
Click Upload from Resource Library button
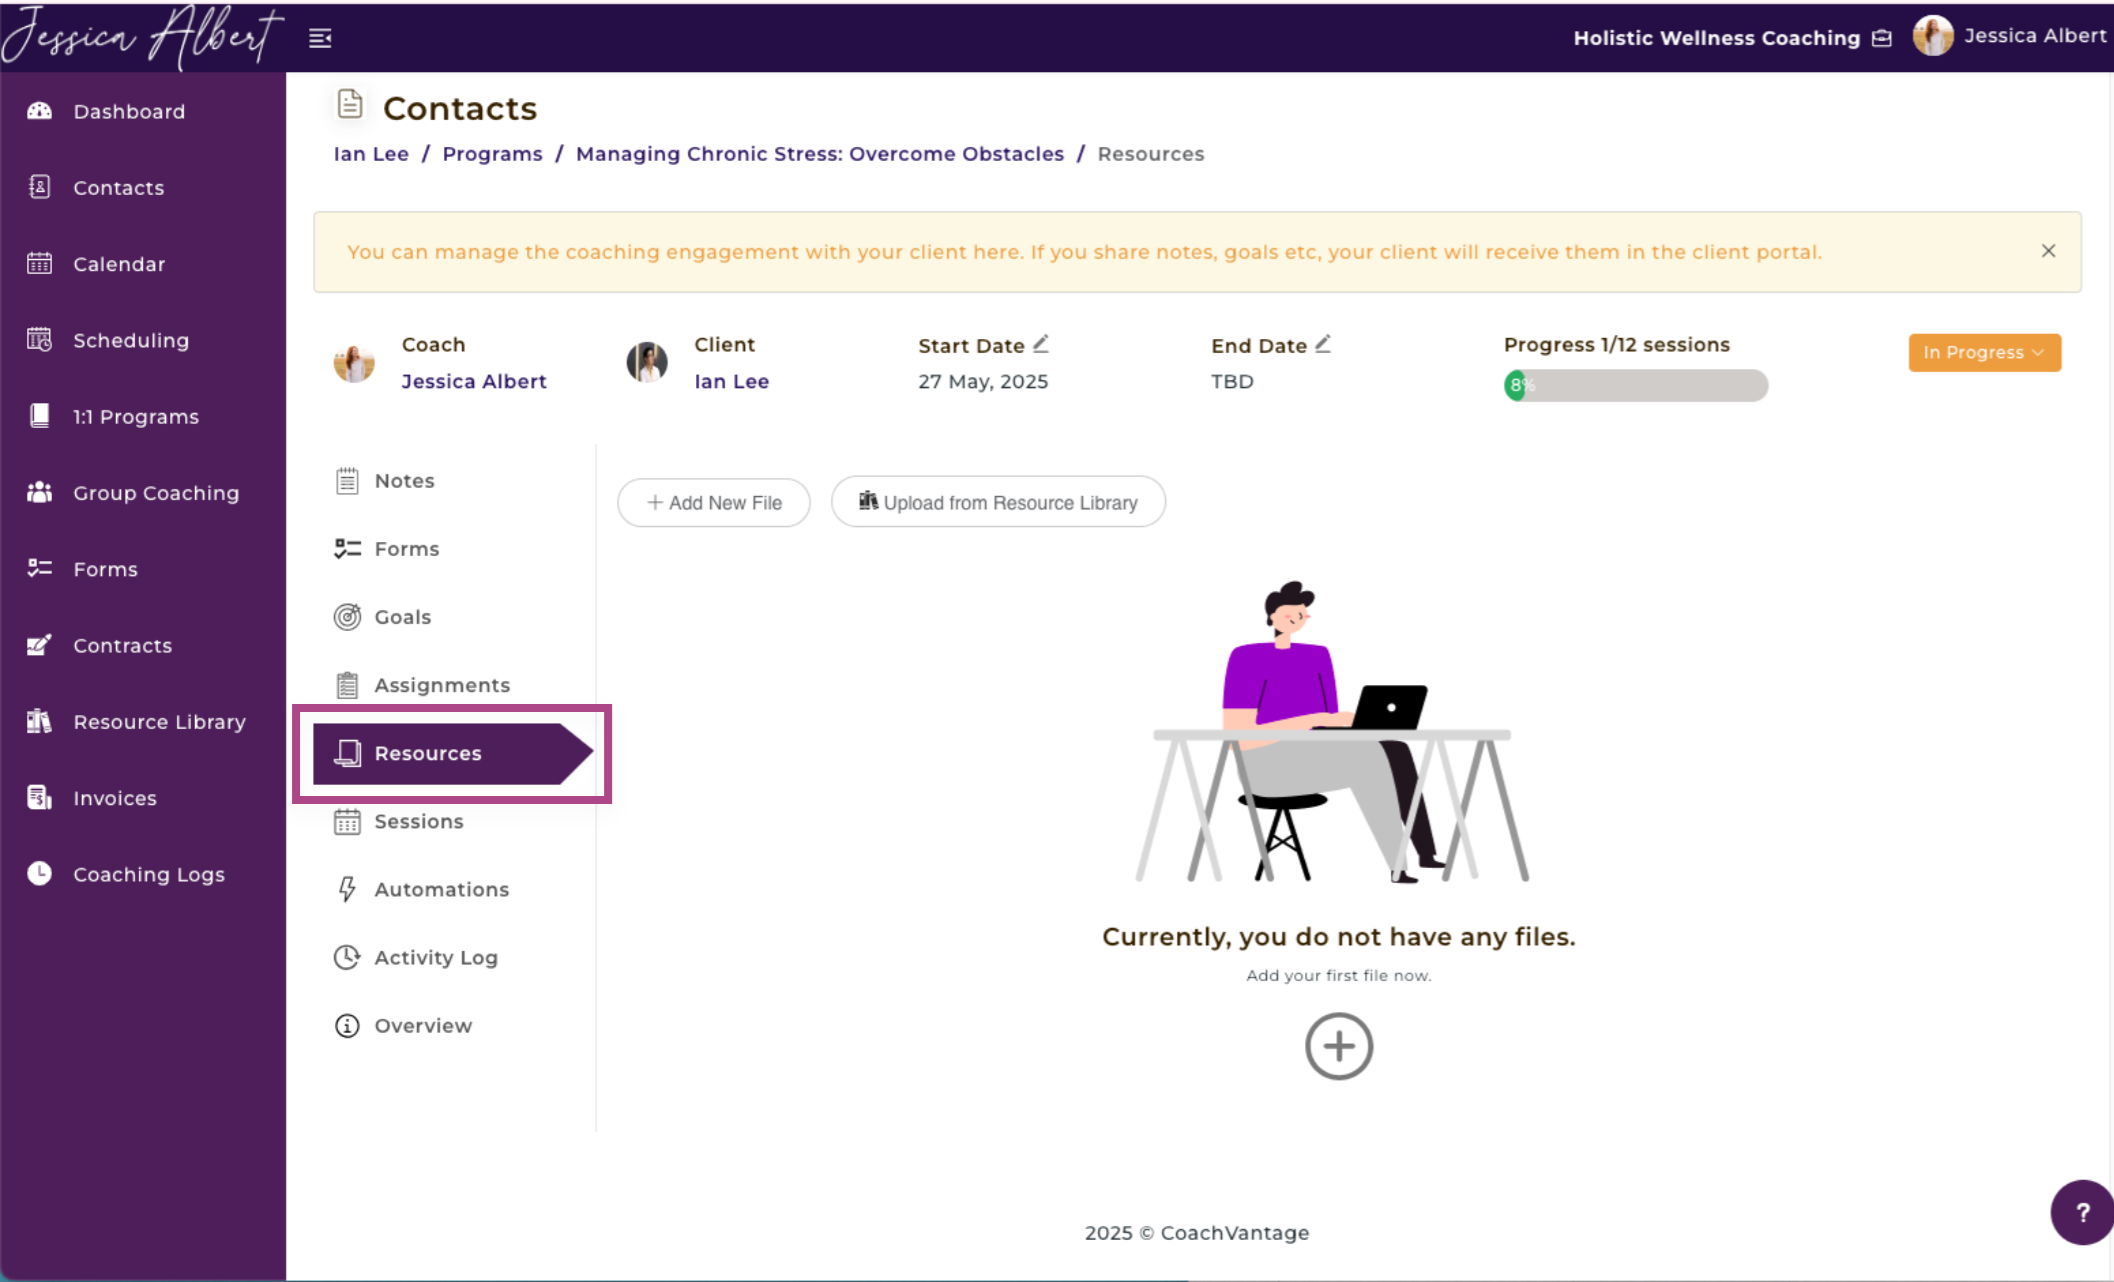click(x=998, y=502)
